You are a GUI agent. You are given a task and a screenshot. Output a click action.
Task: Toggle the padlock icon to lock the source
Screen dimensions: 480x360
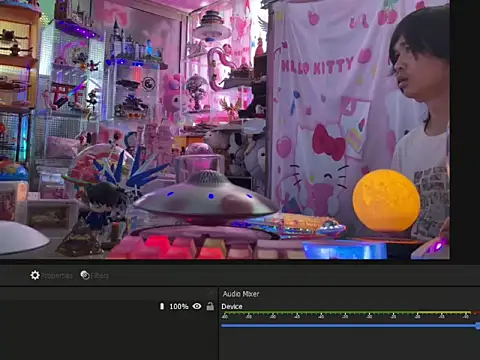[x=210, y=306]
